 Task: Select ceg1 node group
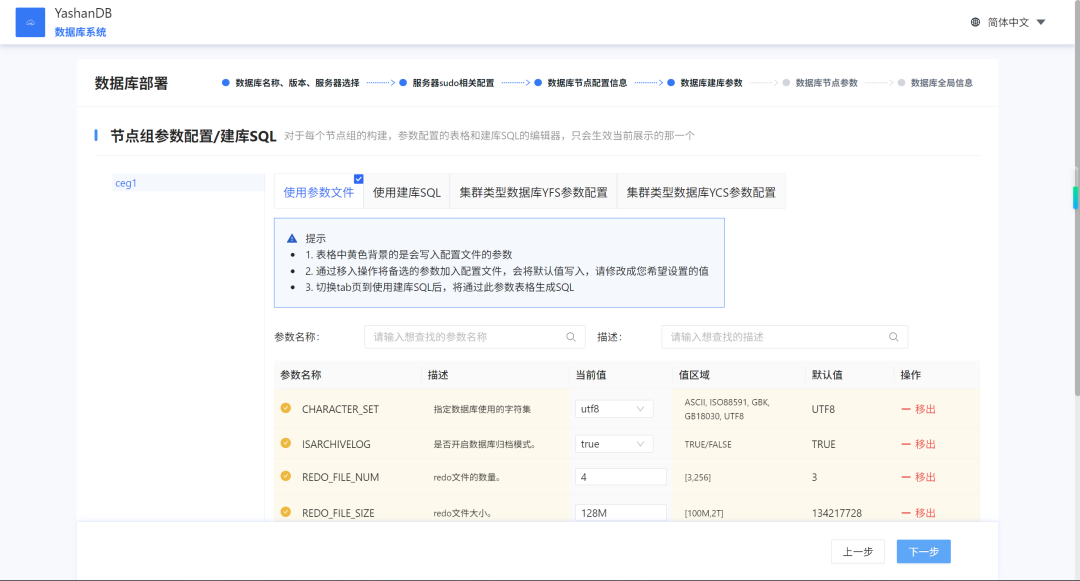pyautogui.click(x=188, y=183)
